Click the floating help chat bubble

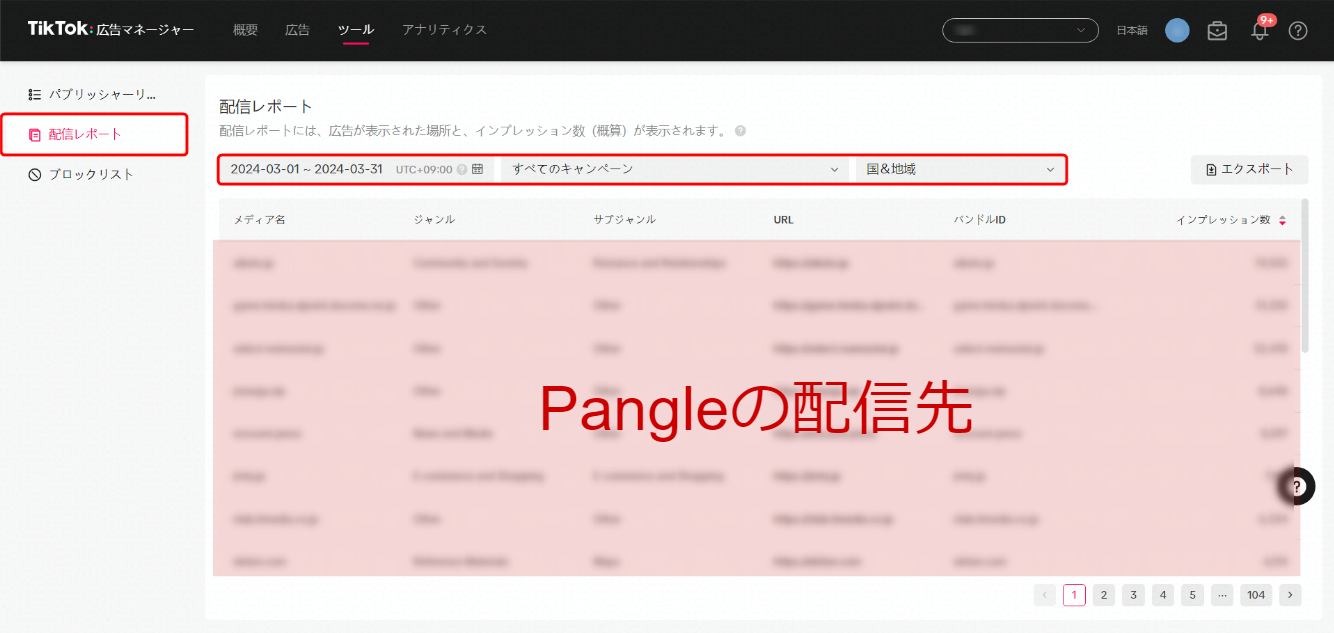click(x=1297, y=486)
